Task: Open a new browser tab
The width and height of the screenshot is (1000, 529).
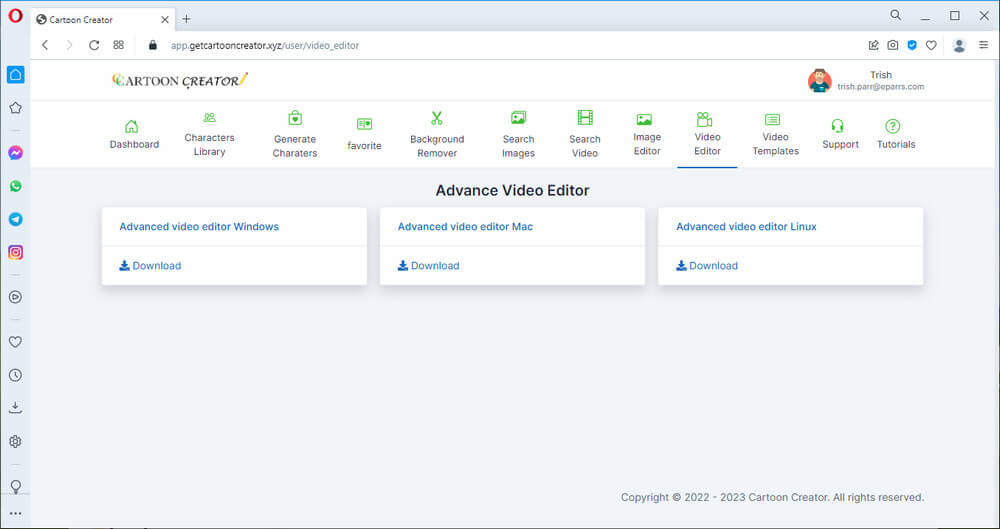Action: coord(186,19)
